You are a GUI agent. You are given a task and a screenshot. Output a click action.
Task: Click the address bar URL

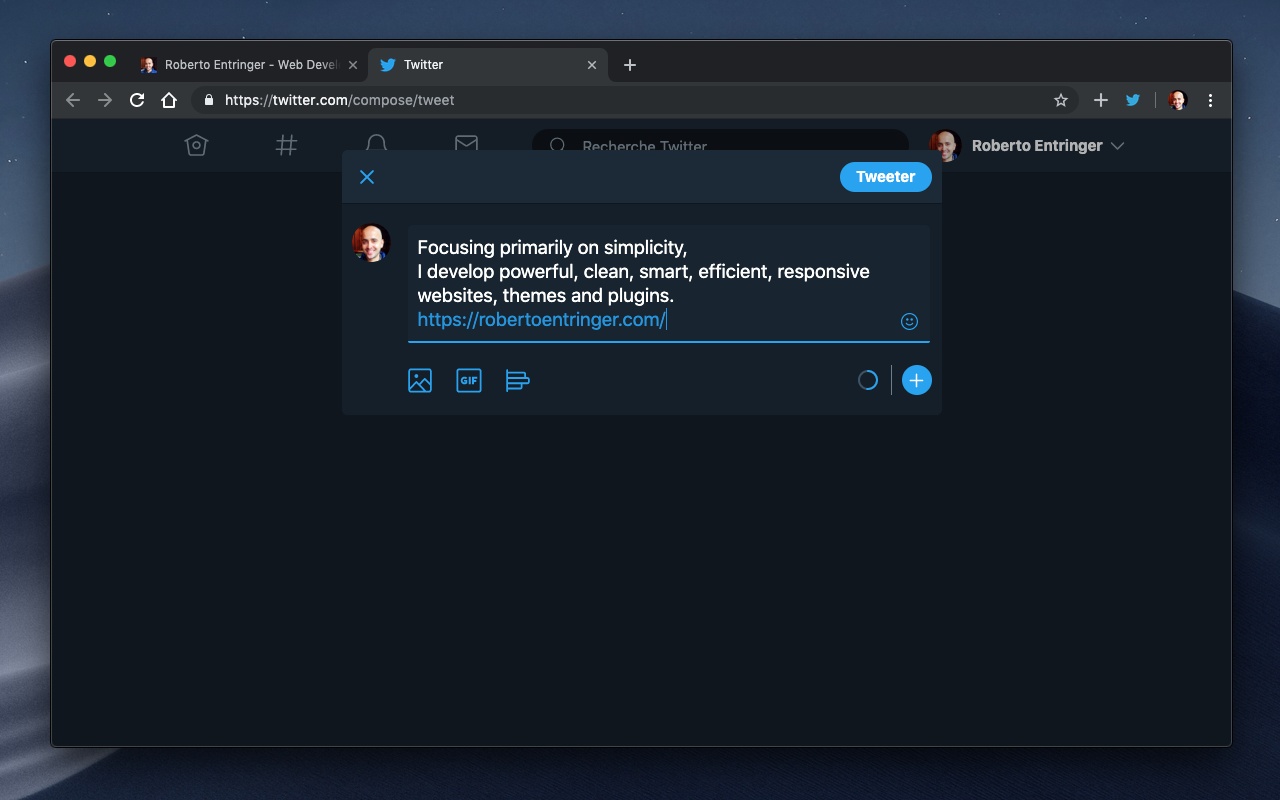pyautogui.click(x=339, y=100)
